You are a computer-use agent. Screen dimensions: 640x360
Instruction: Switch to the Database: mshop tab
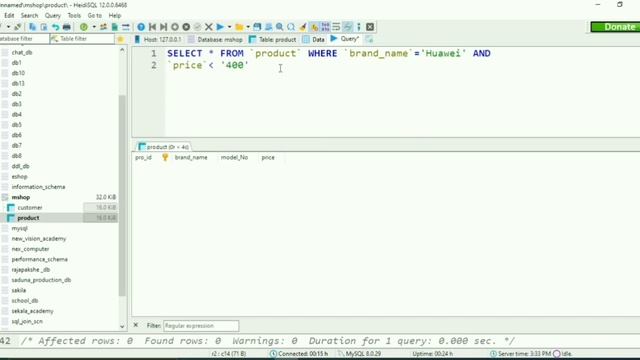tap(216, 40)
